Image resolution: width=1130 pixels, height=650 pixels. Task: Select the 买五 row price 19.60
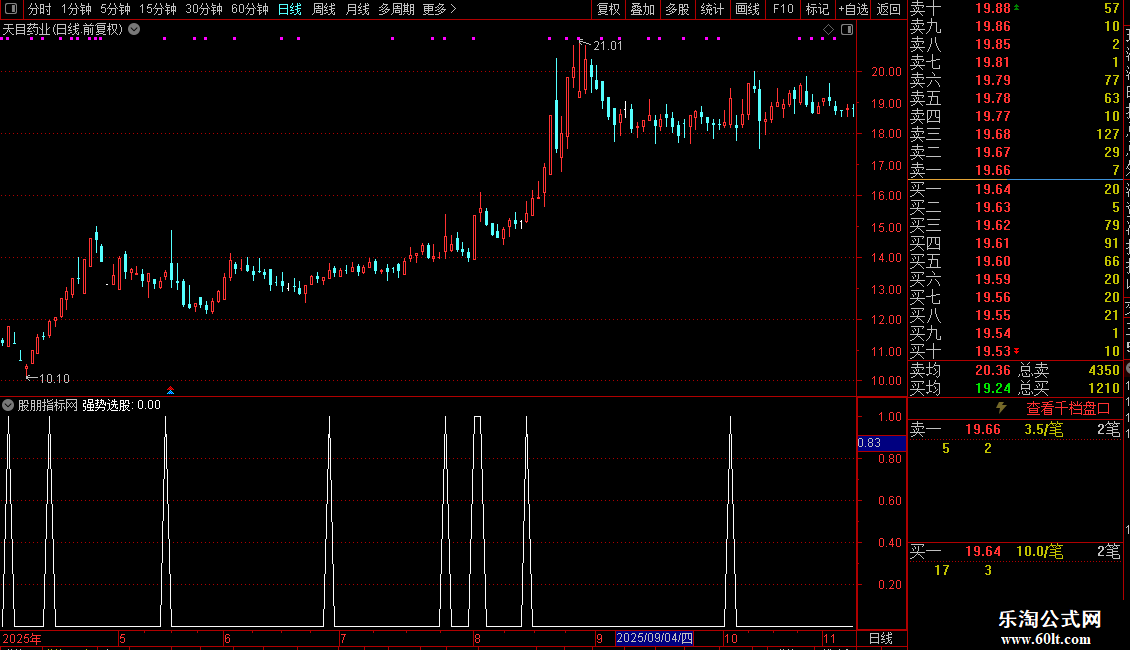(x=992, y=261)
